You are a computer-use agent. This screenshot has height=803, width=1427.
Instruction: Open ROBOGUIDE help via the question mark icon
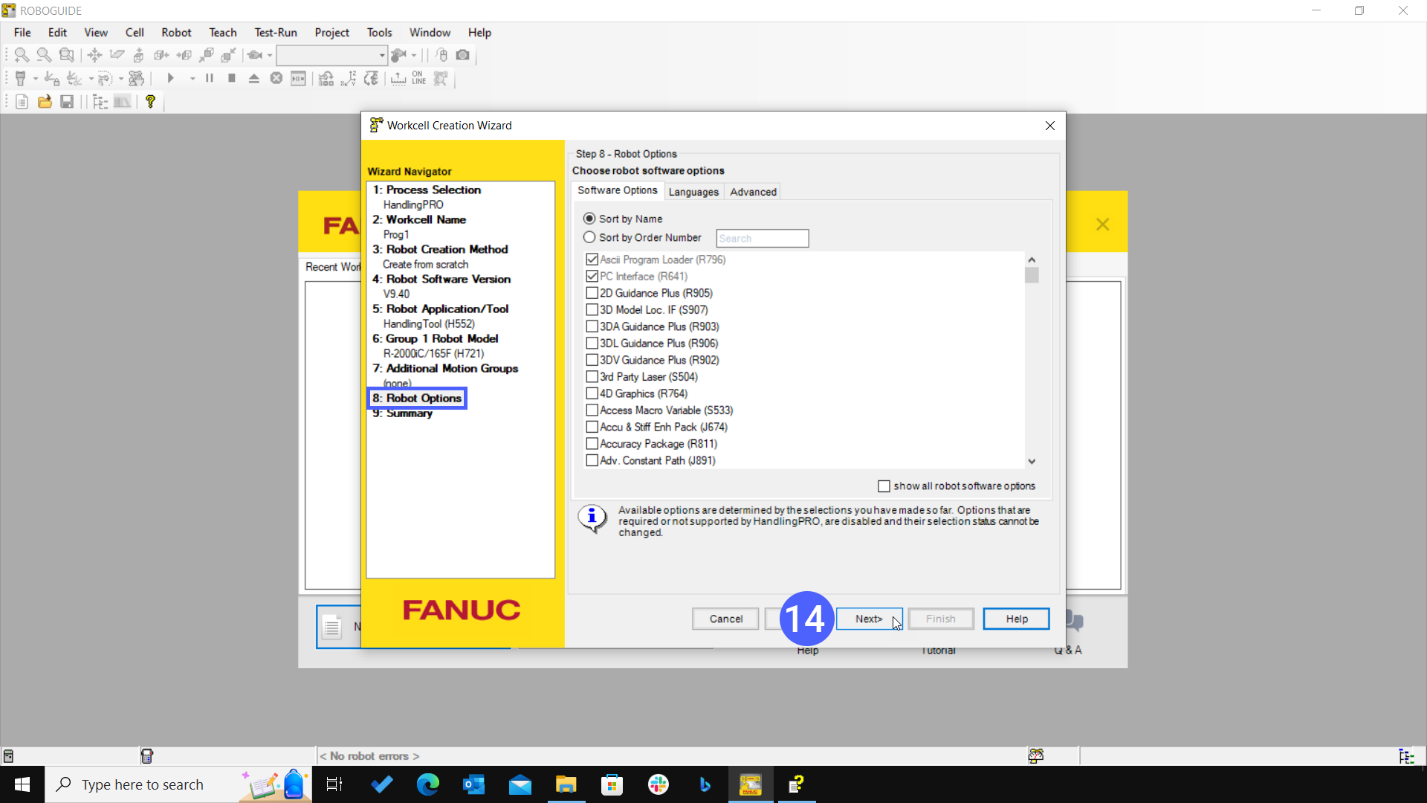pos(150,101)
